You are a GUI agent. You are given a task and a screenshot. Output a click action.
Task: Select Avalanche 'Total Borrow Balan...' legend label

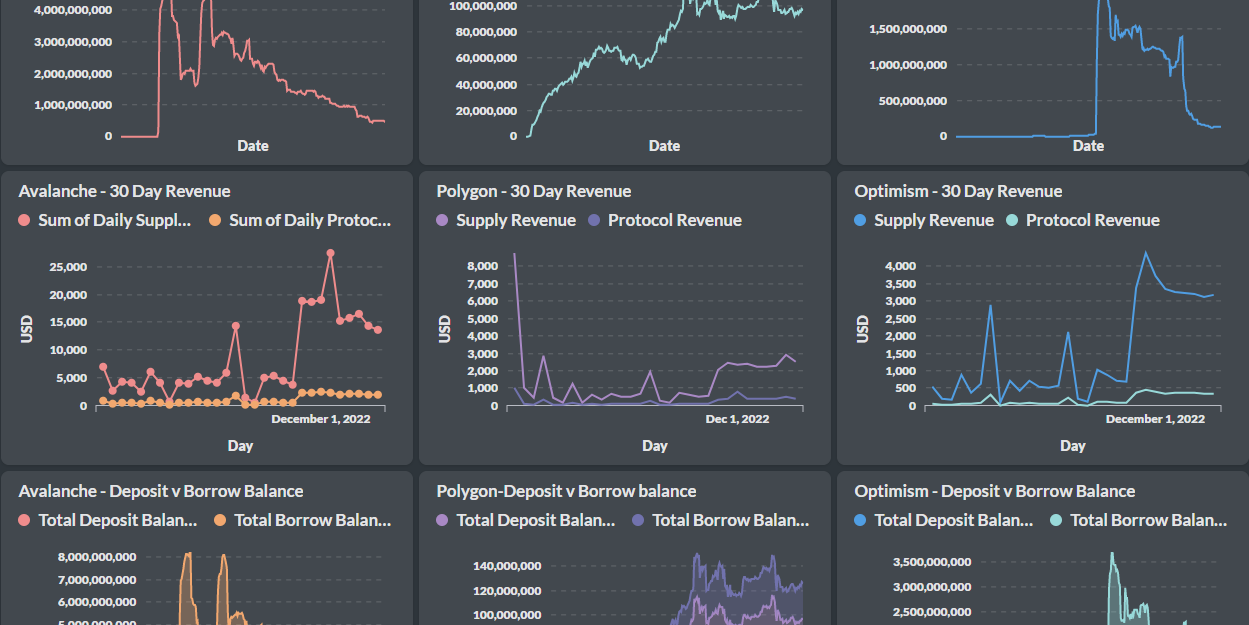313,520
